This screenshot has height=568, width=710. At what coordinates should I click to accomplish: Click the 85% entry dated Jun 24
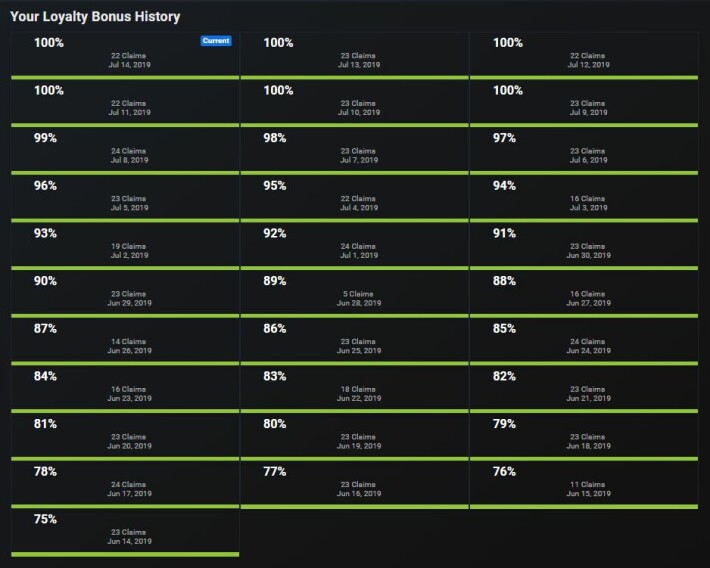pos(584,342)
